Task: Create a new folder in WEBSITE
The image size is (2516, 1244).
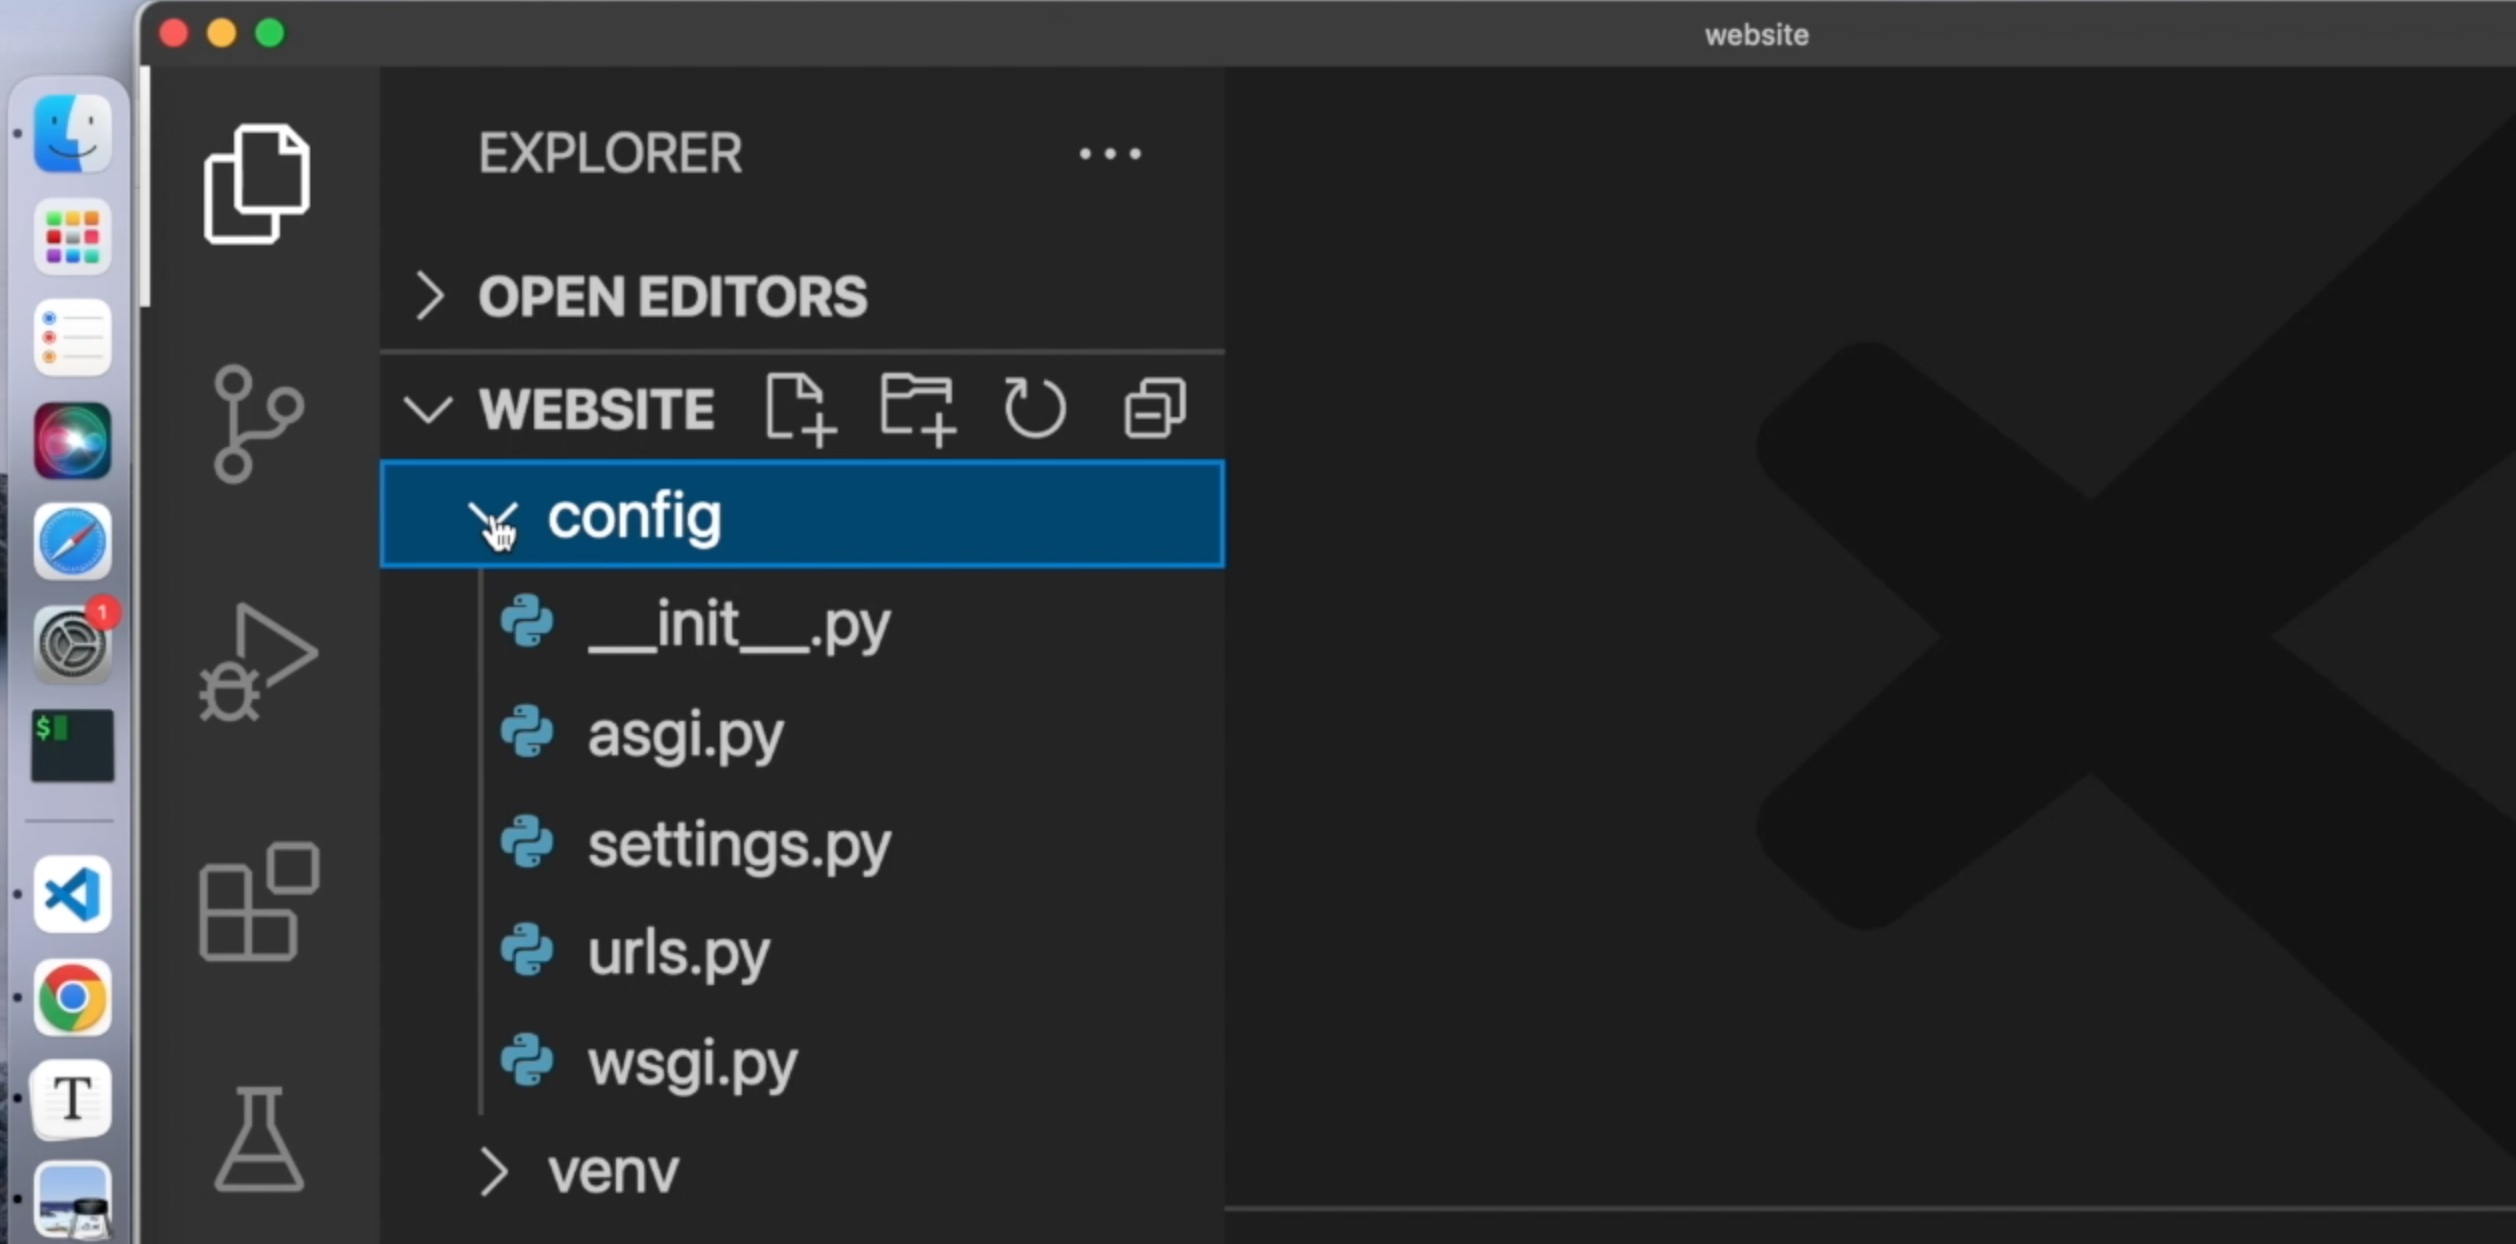Action: (x=917, y=409)
